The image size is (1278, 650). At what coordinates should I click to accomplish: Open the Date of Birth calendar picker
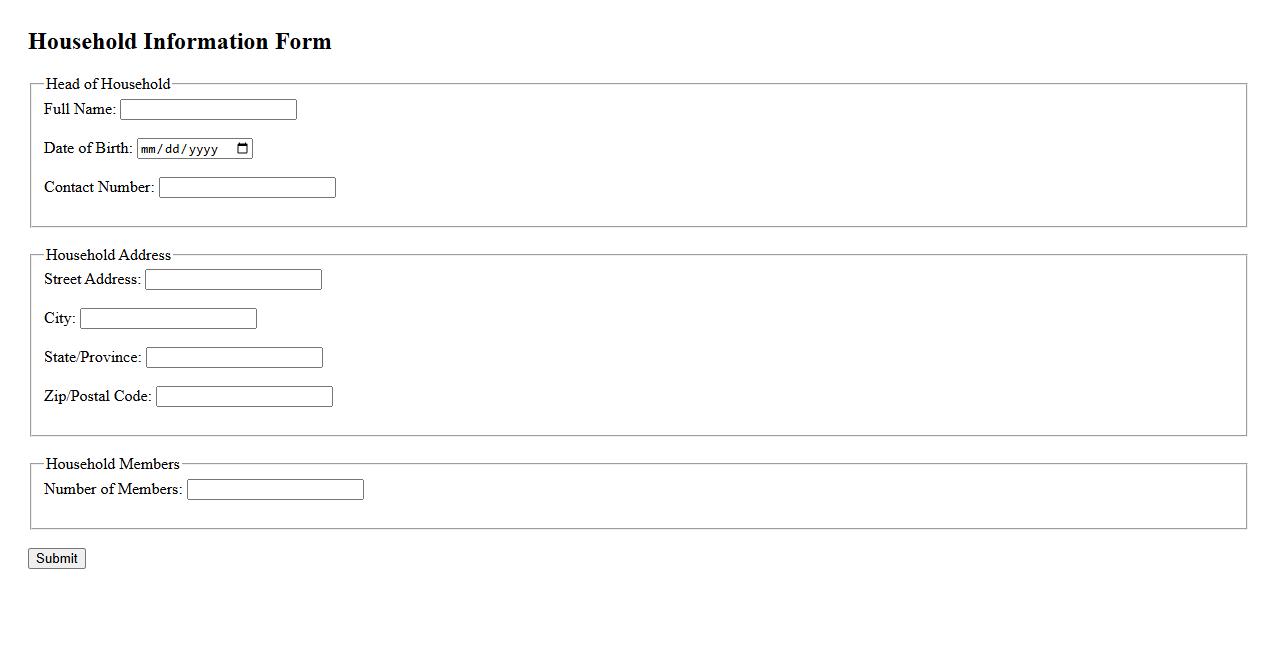pyautogui.click(x=242, y=149)
